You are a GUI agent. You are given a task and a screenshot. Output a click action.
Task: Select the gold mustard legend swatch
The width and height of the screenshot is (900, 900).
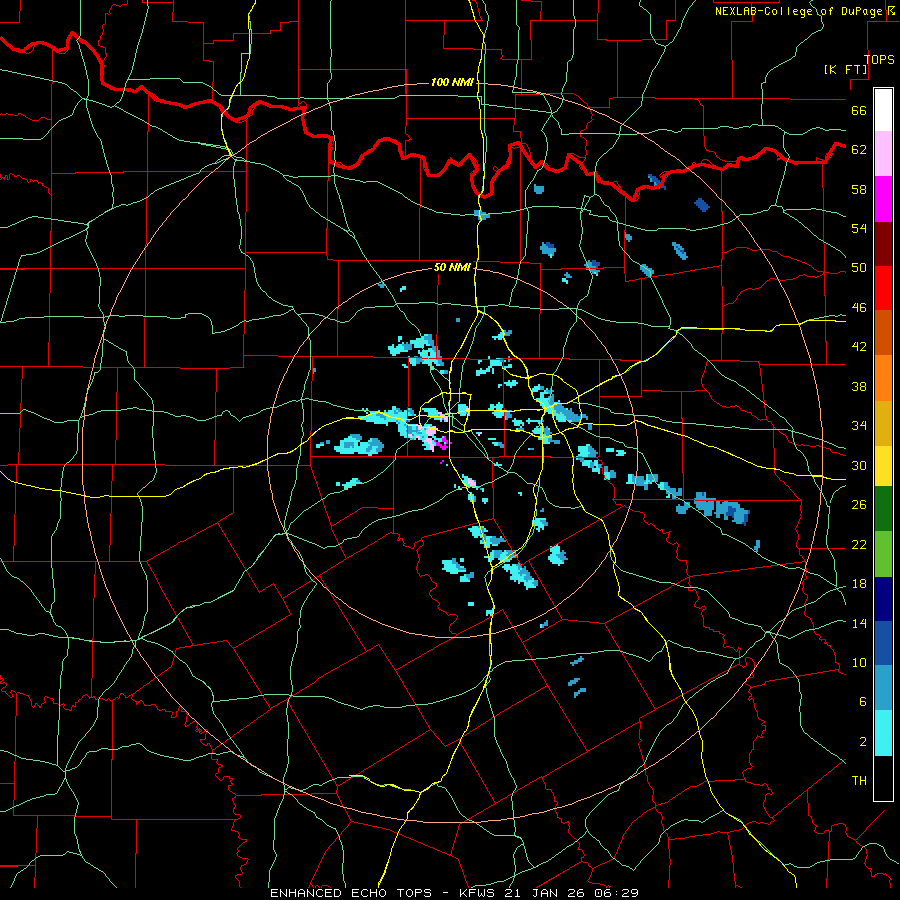[x=883, y=424]
